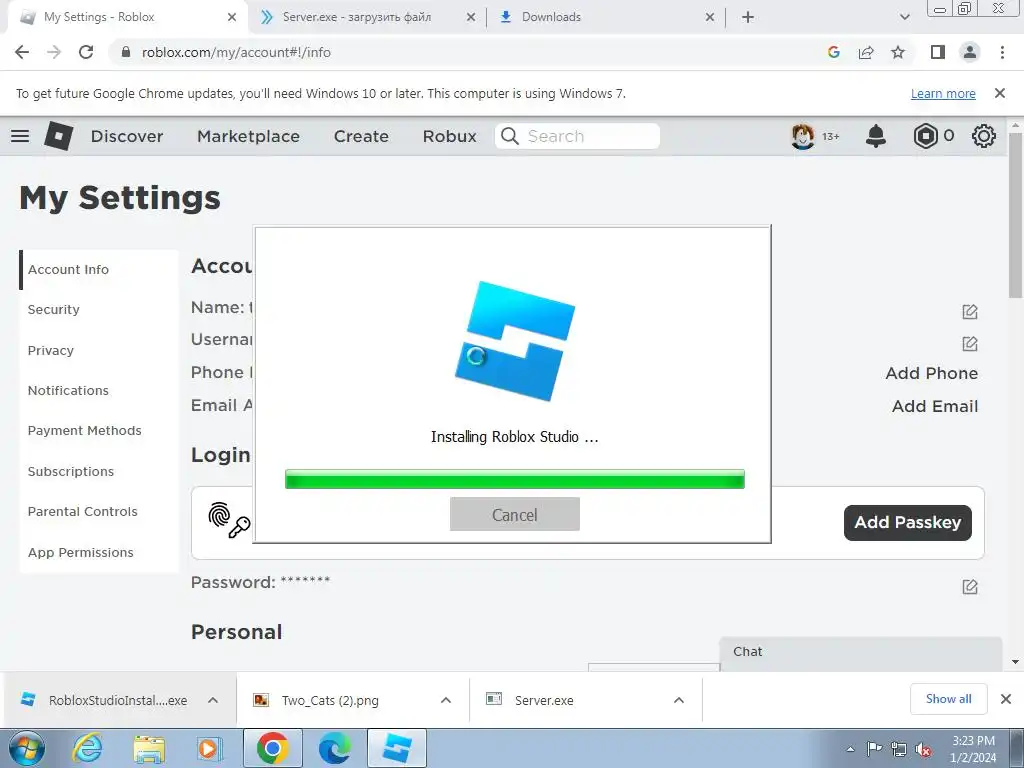Share this page via address bar icon
Image resolution: width=1024 pixels, height=768 pixels.
pyautogui.click(x=866, y=52)
